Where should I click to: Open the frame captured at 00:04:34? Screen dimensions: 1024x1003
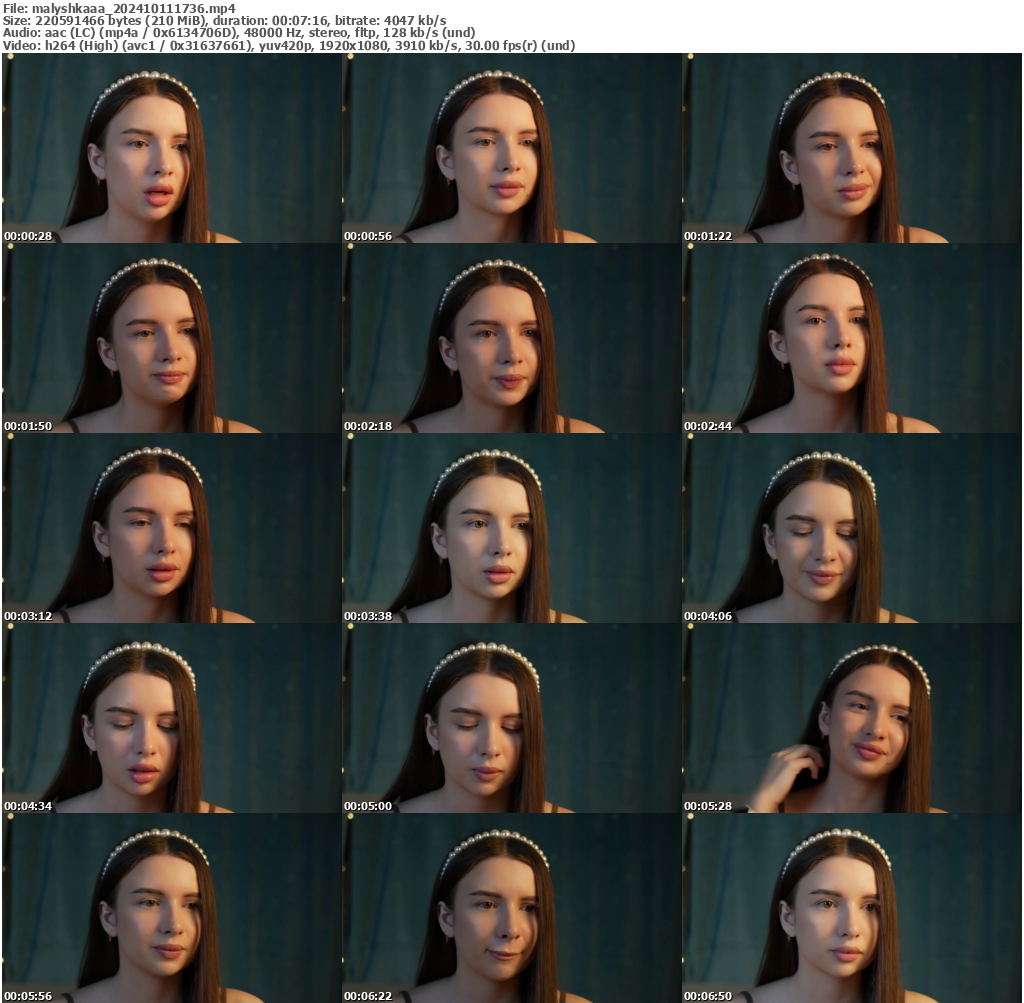click(172, 718)
